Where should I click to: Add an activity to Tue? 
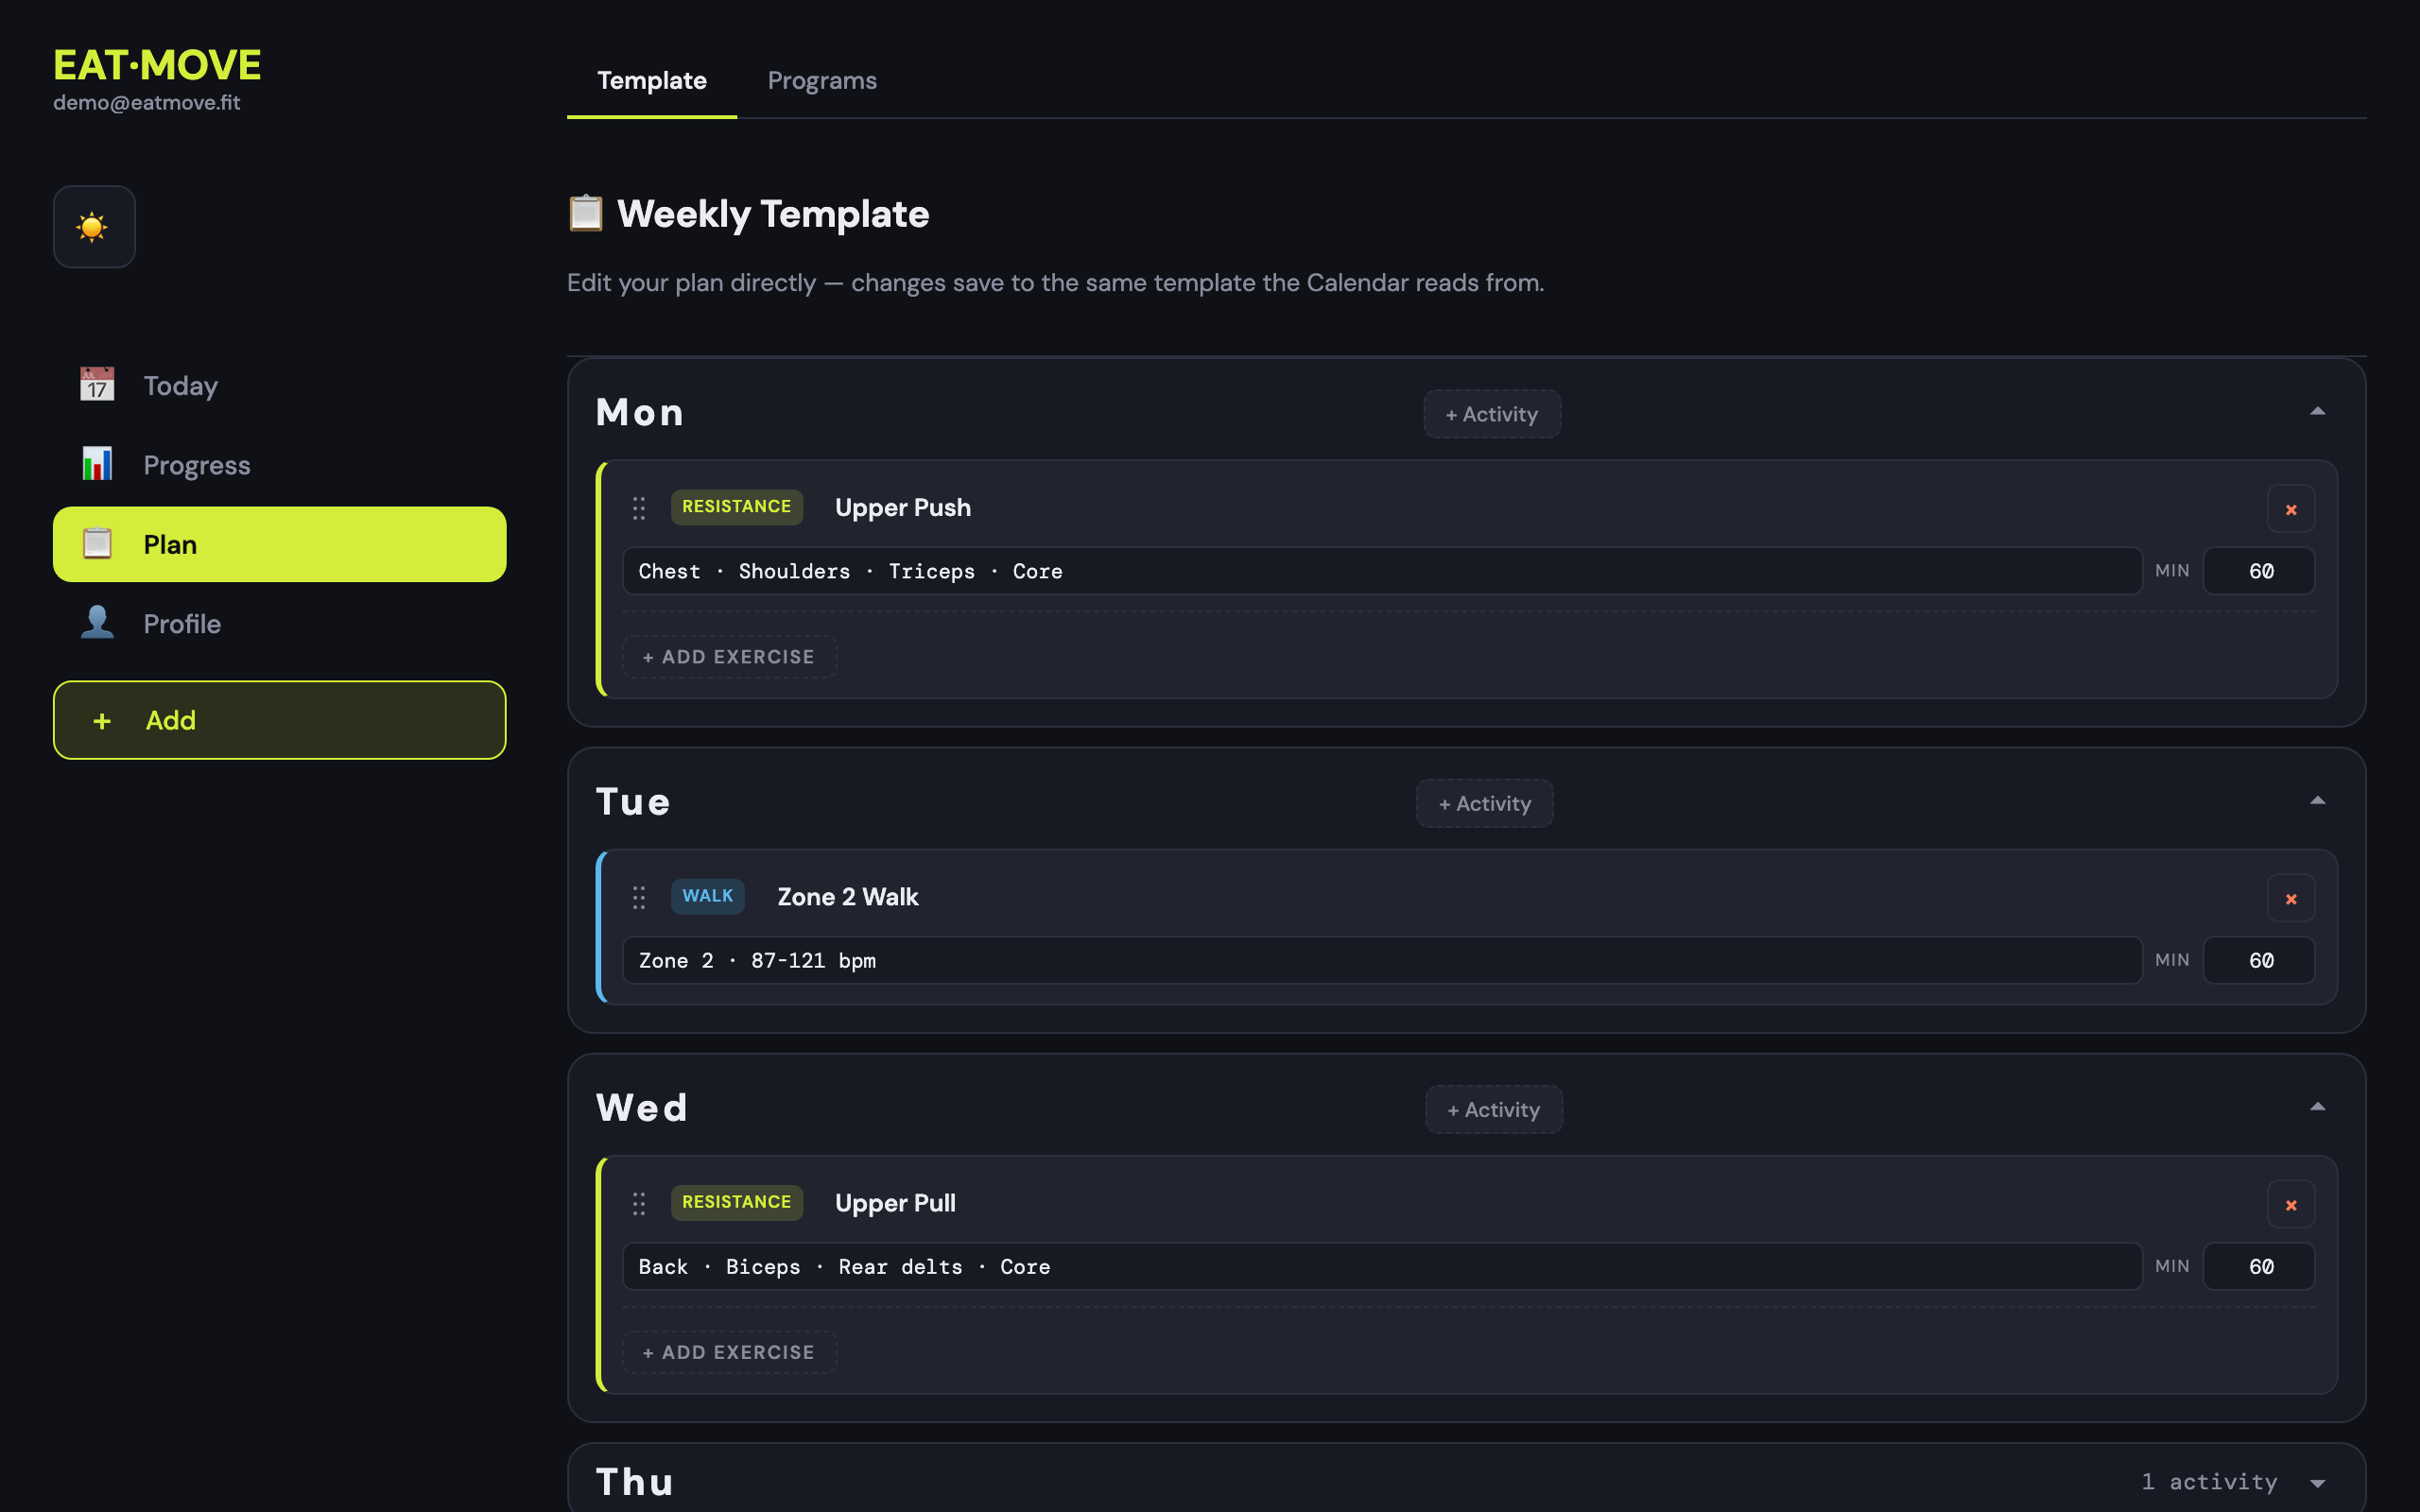[1485, 803]
